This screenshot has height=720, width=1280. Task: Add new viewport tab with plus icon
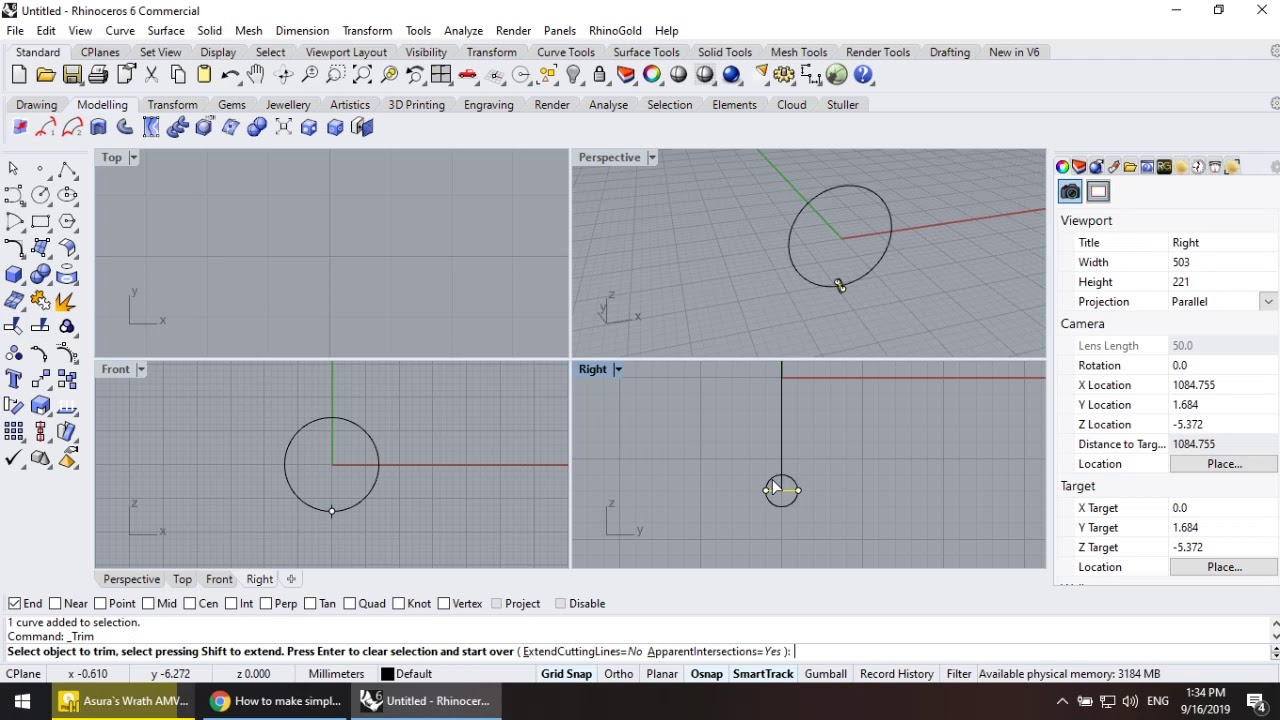[291, 580]
